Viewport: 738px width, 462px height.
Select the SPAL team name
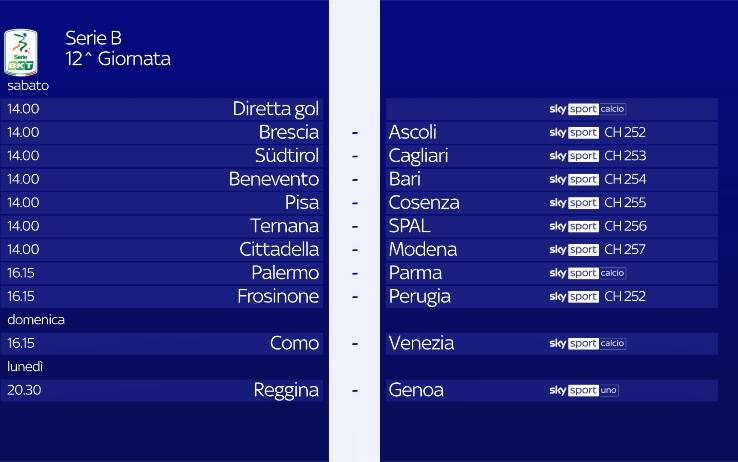click(409, 226)
